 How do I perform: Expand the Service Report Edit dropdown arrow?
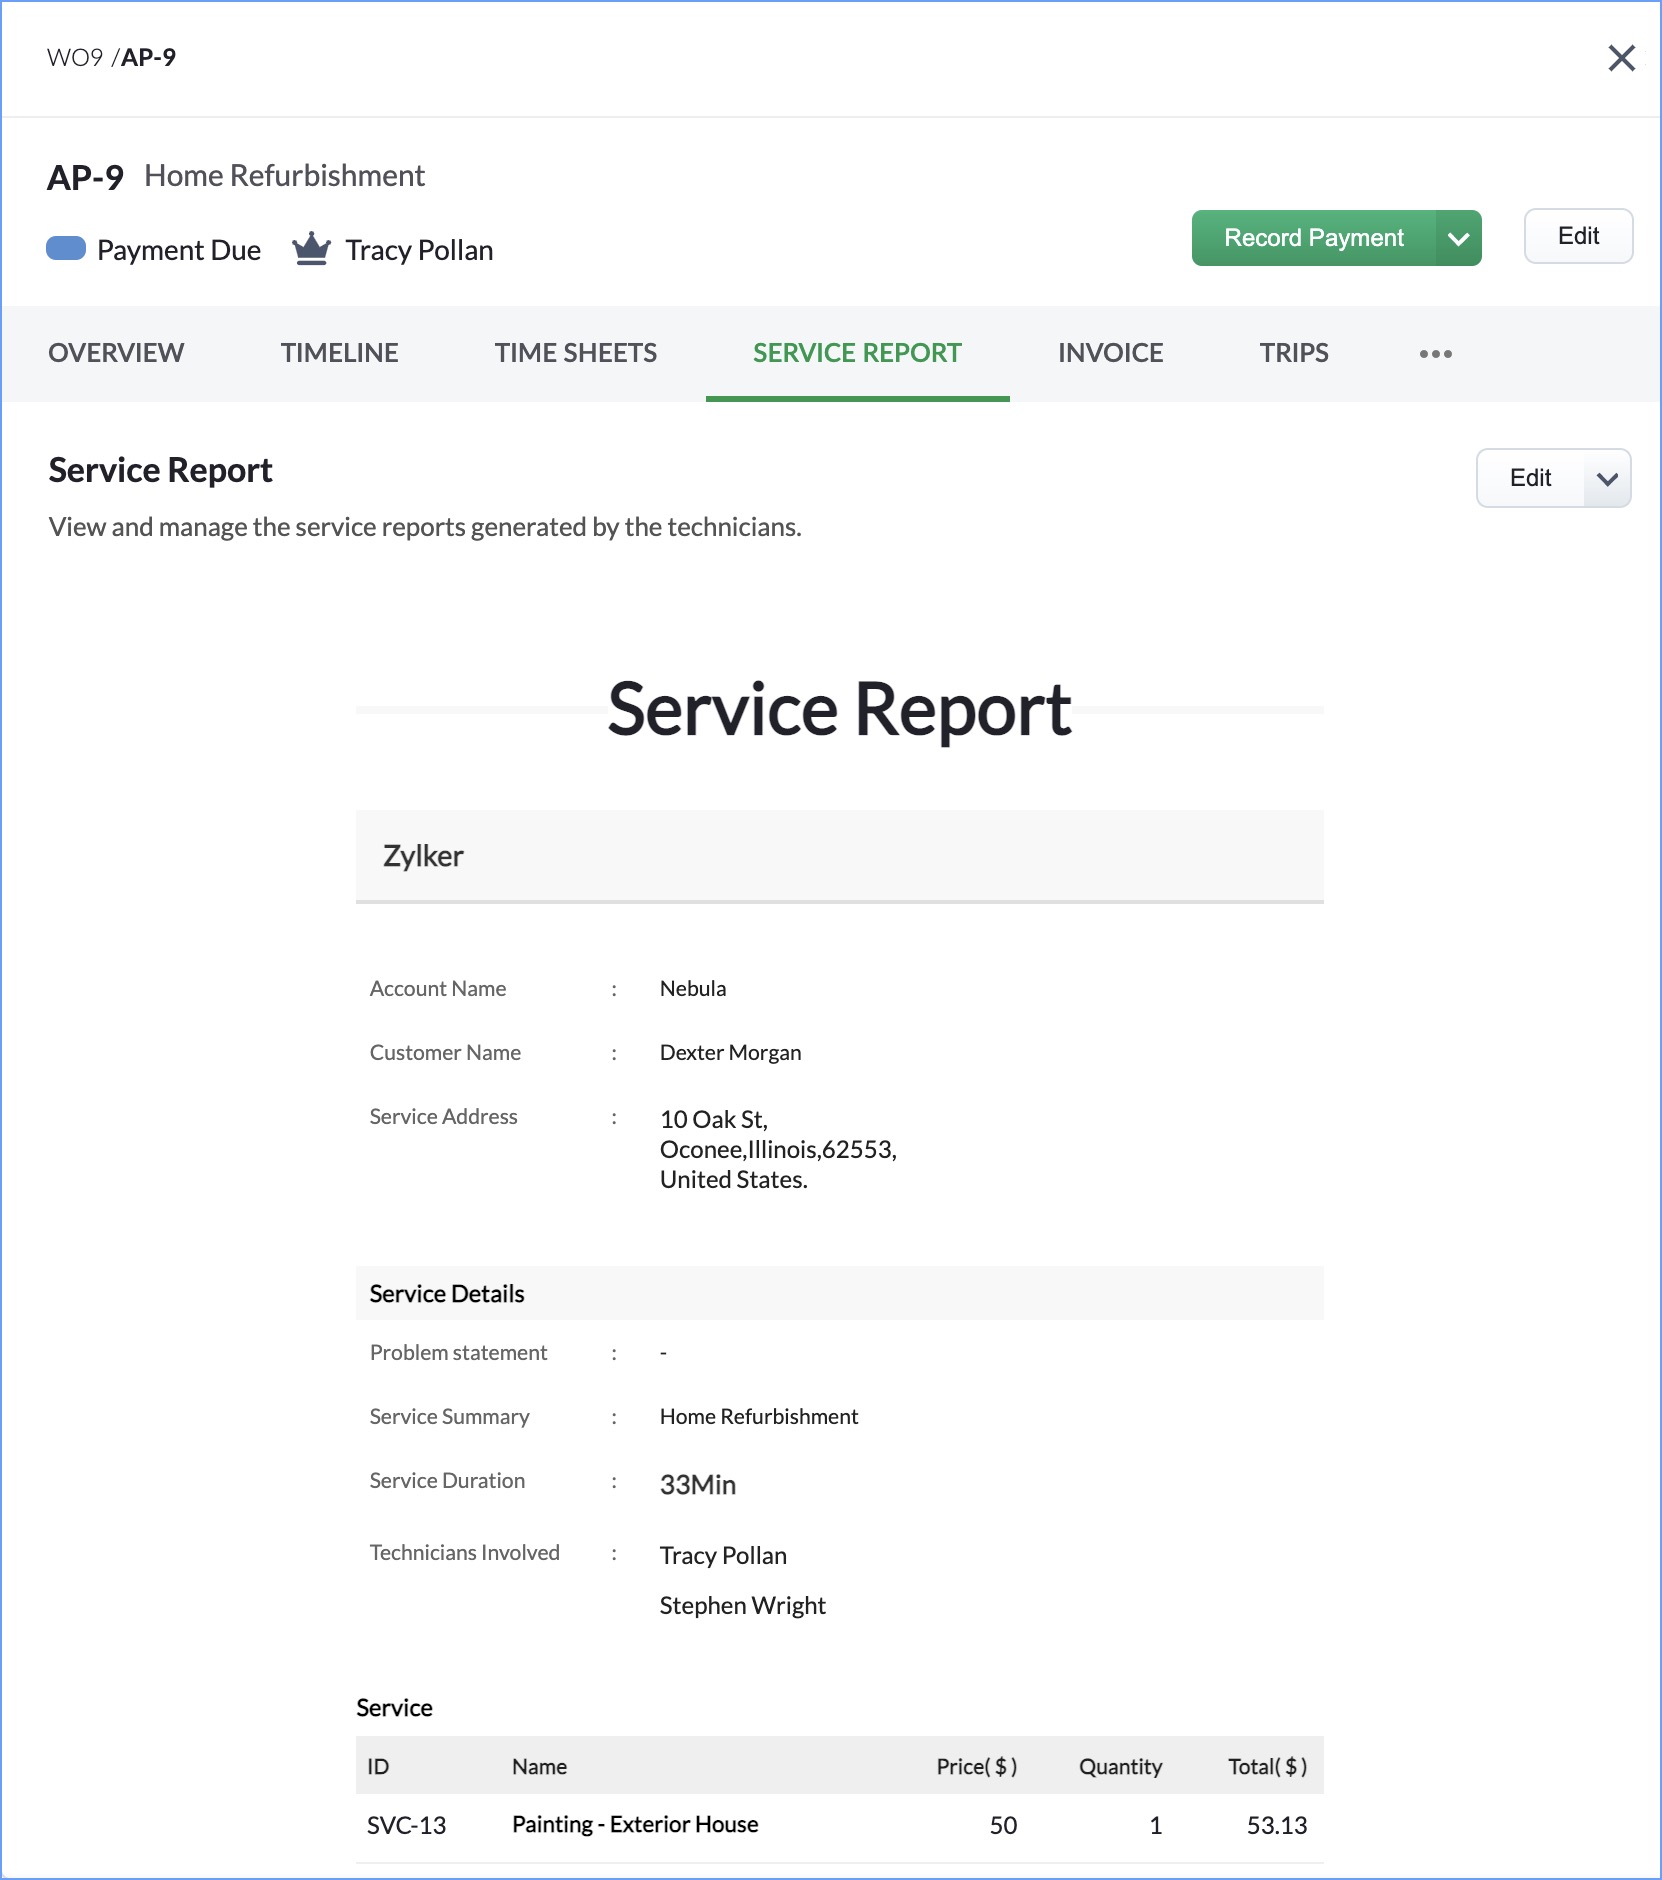[x=1607, y=479]
